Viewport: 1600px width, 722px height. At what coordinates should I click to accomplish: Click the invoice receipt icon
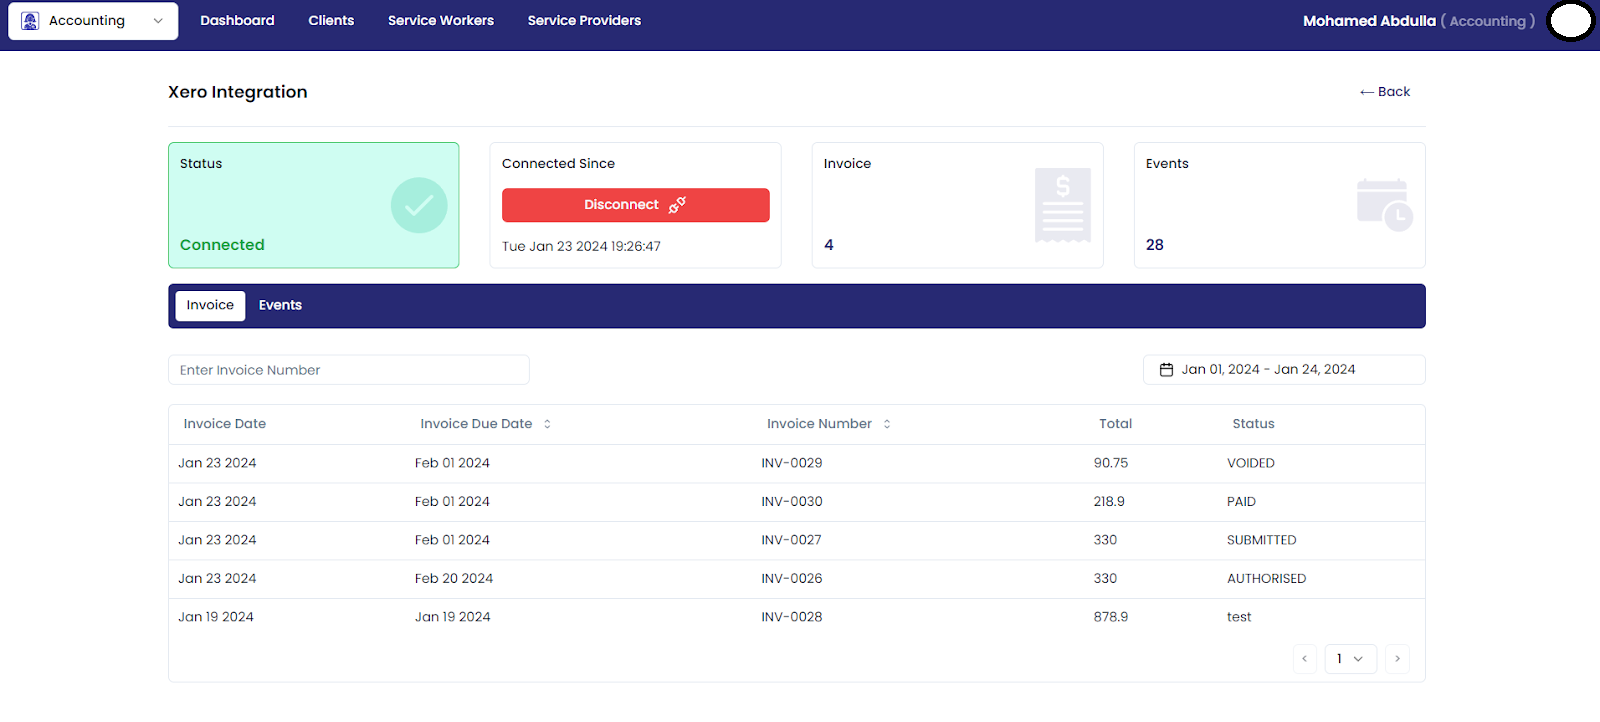1062,205
